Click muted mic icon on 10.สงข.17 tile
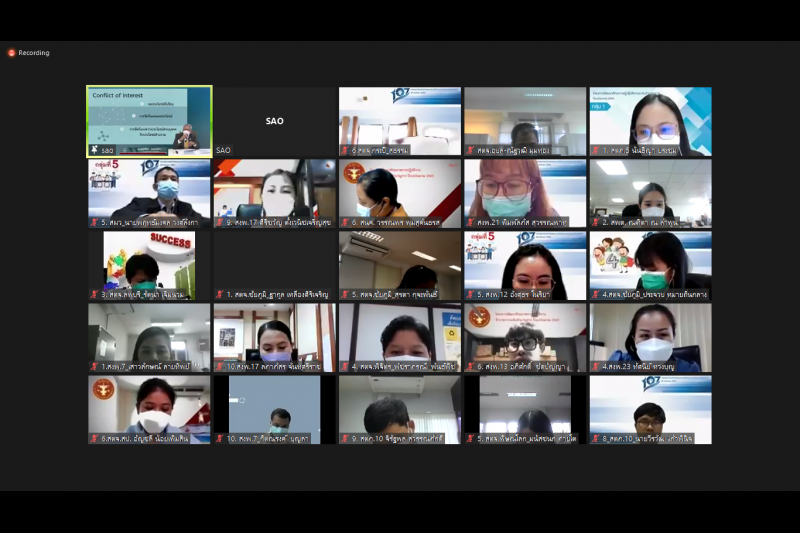 tap(219, 367)
